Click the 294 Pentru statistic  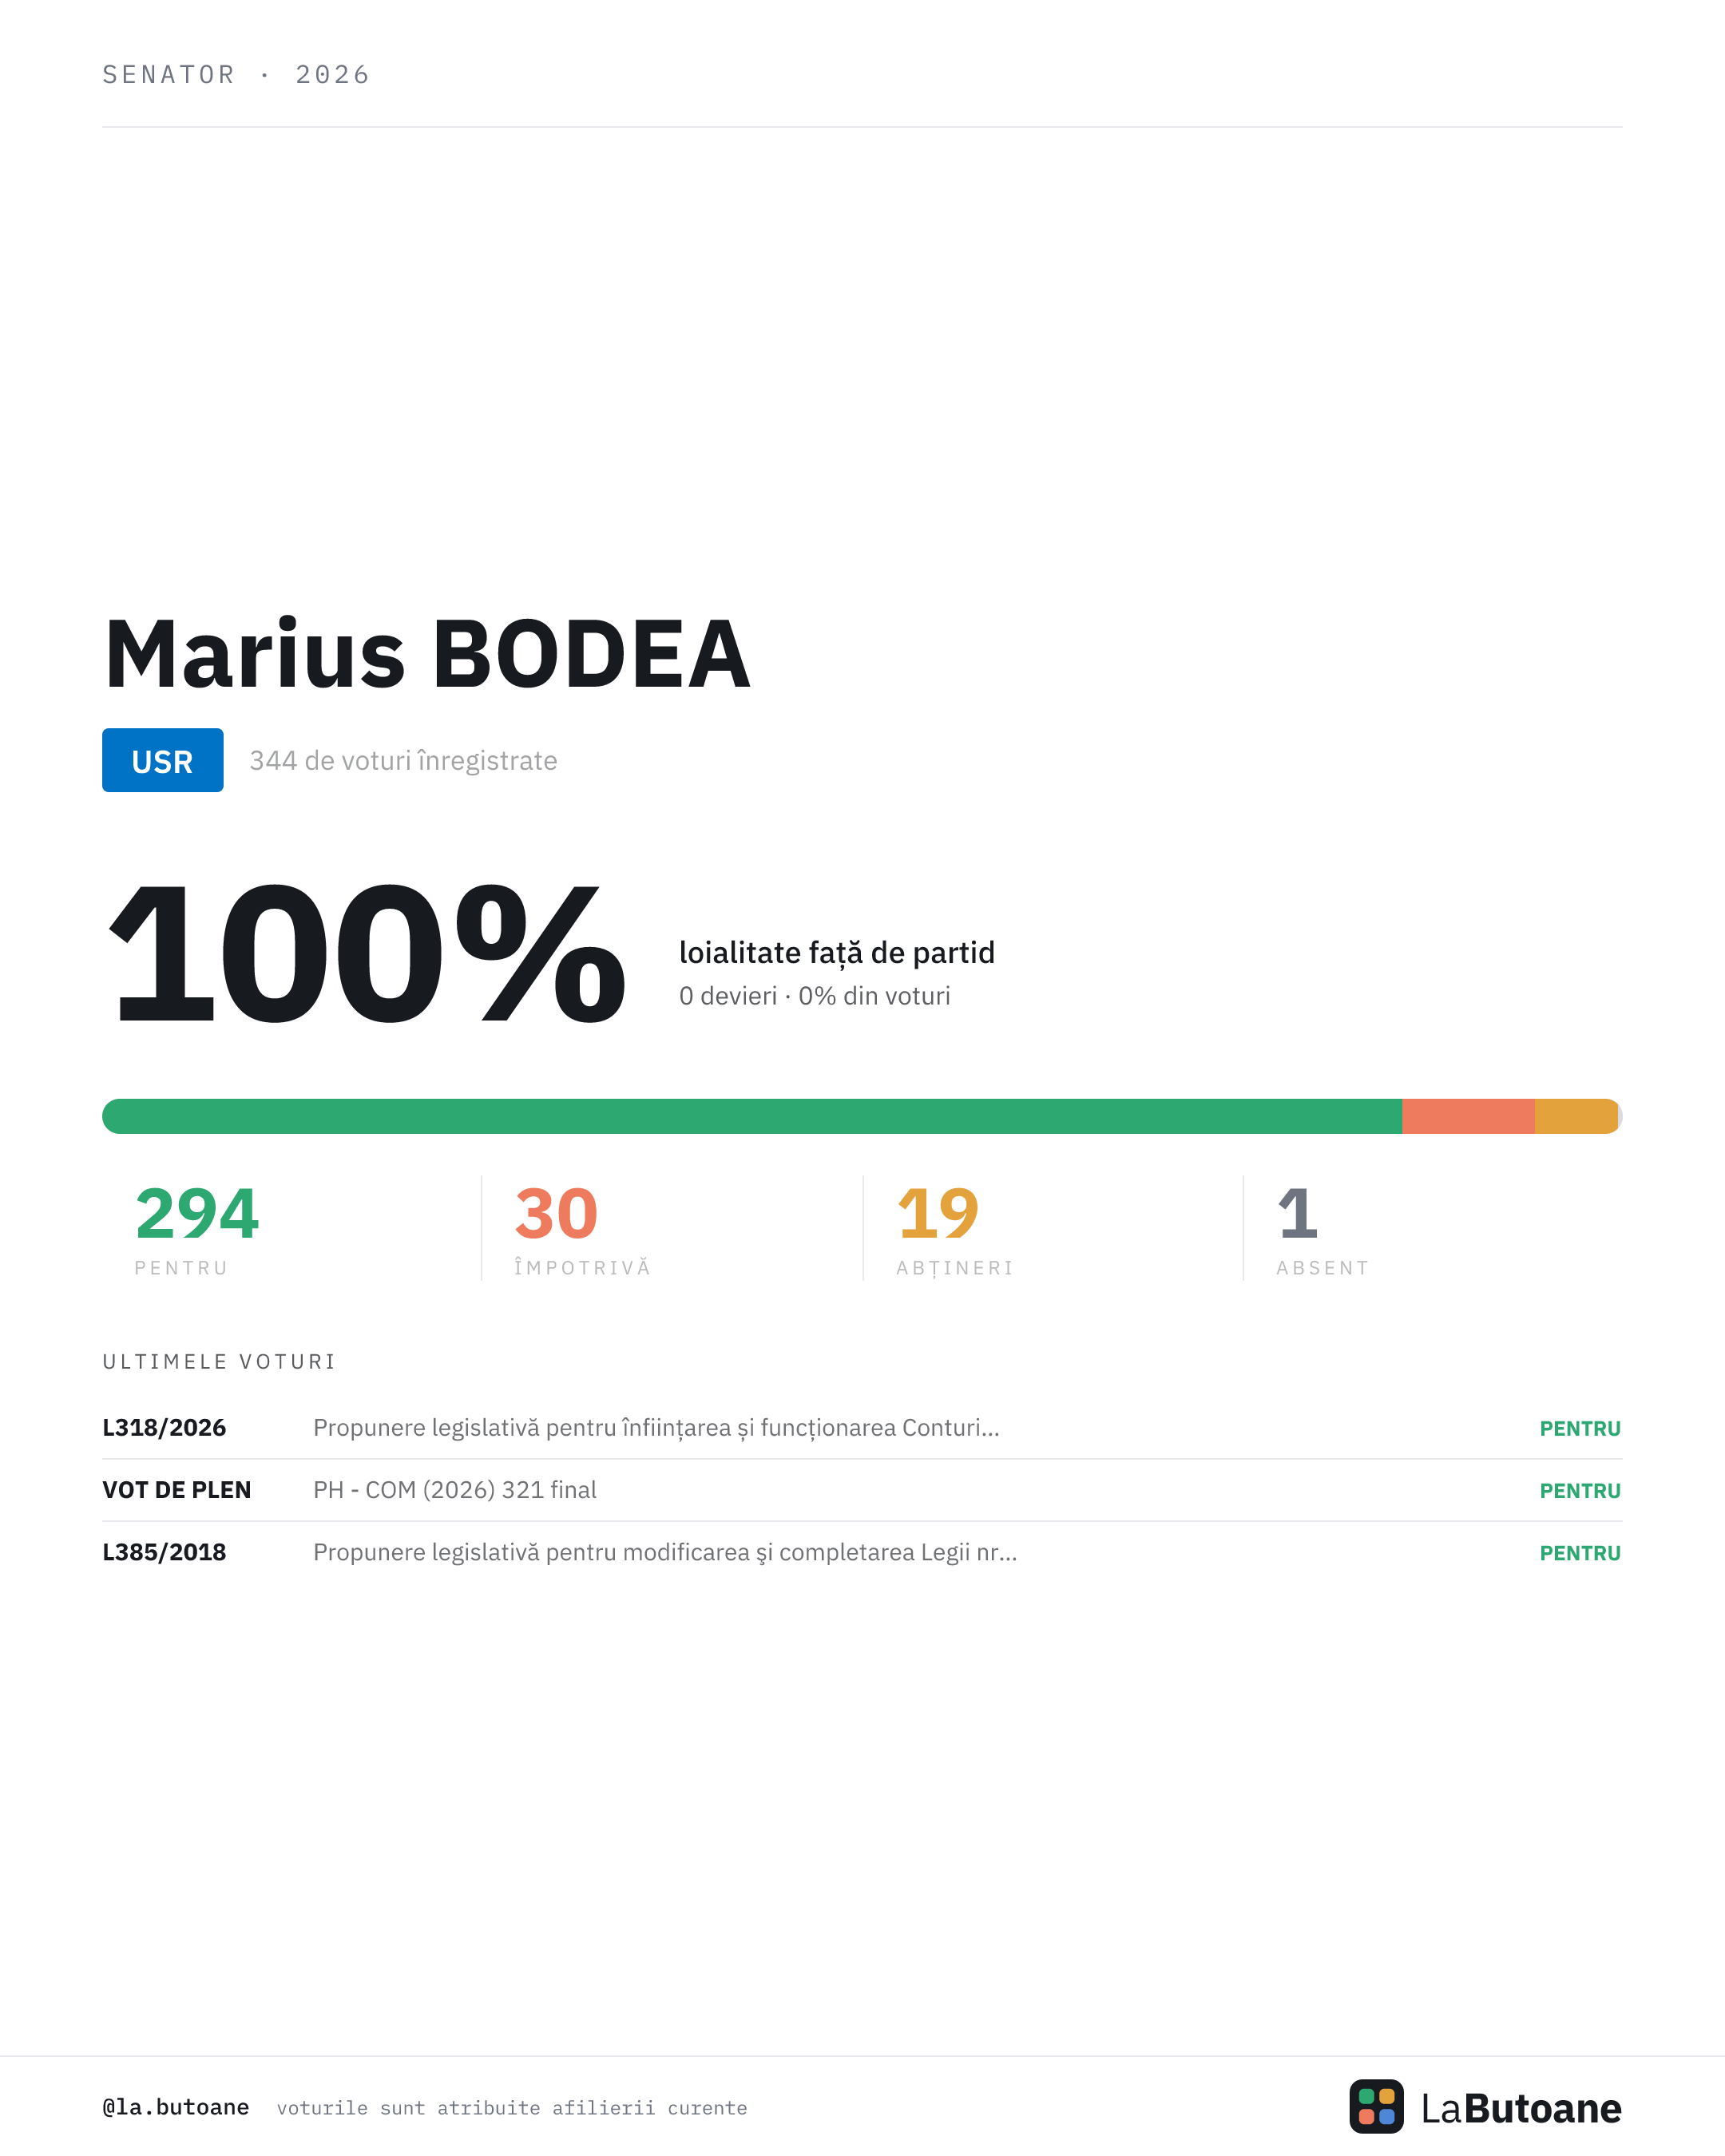coord(197,1230)
